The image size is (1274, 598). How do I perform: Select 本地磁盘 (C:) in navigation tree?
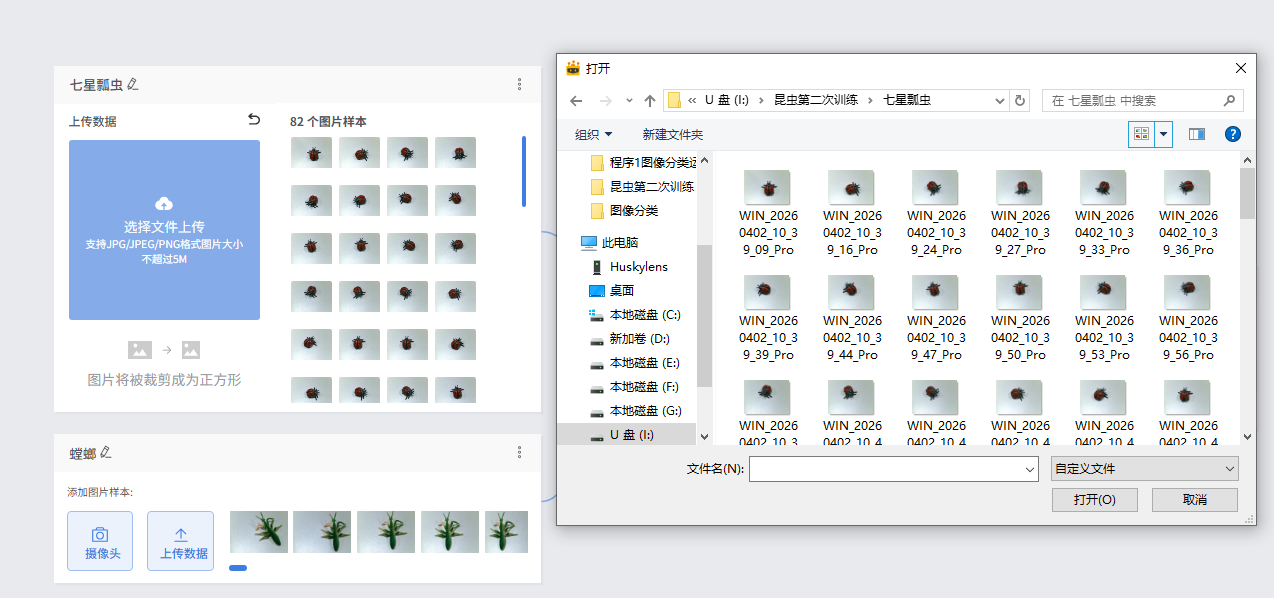[x=644, y=315]
